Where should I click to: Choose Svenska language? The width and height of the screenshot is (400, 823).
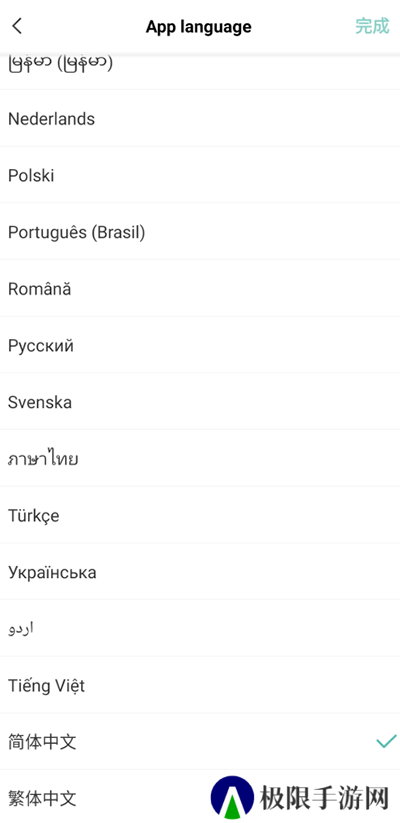(x=200, y=402)
